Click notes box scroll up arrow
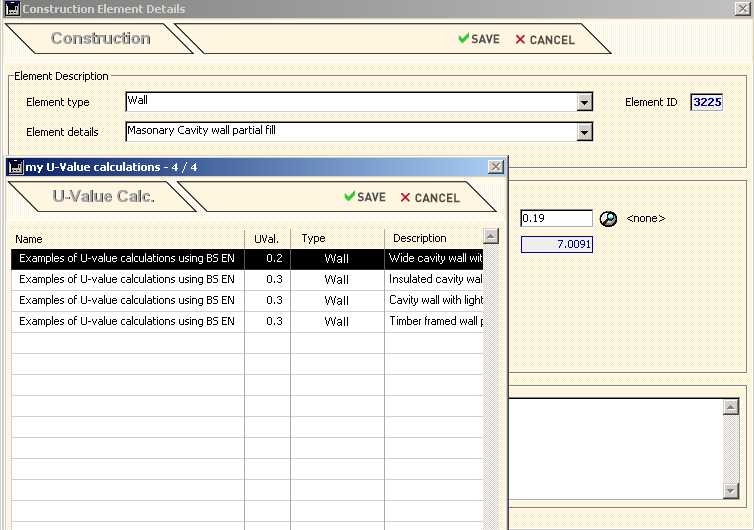 tap(730, 407)
